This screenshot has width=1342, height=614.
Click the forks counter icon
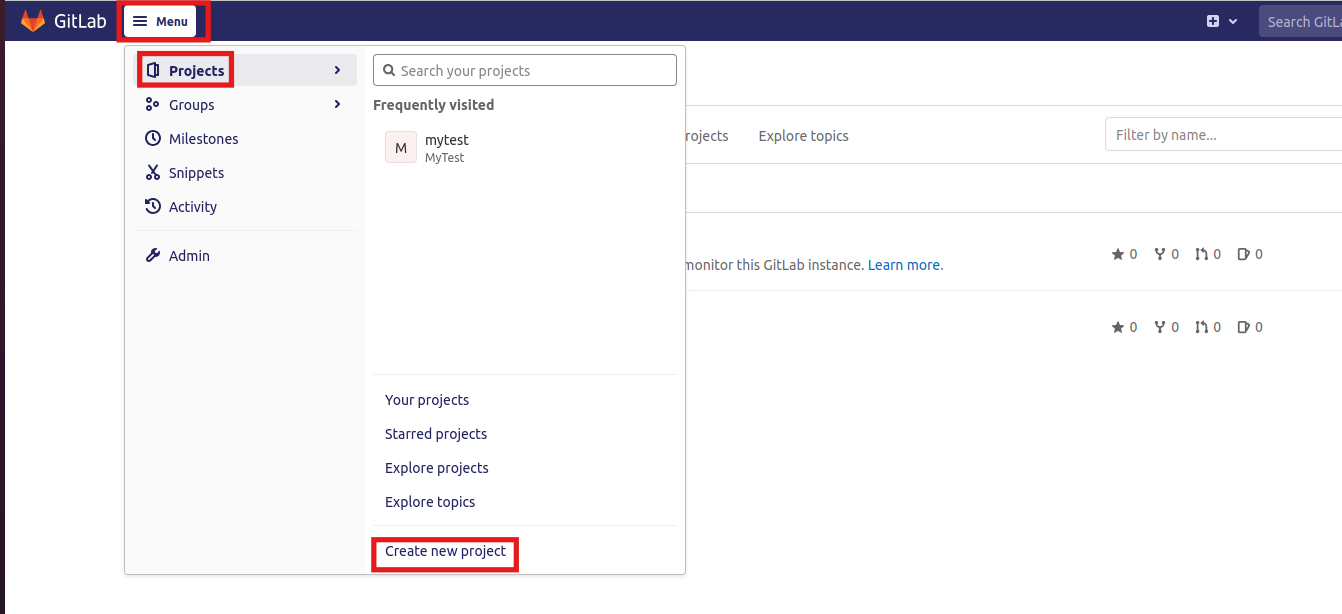click(x=1162, y=254)
